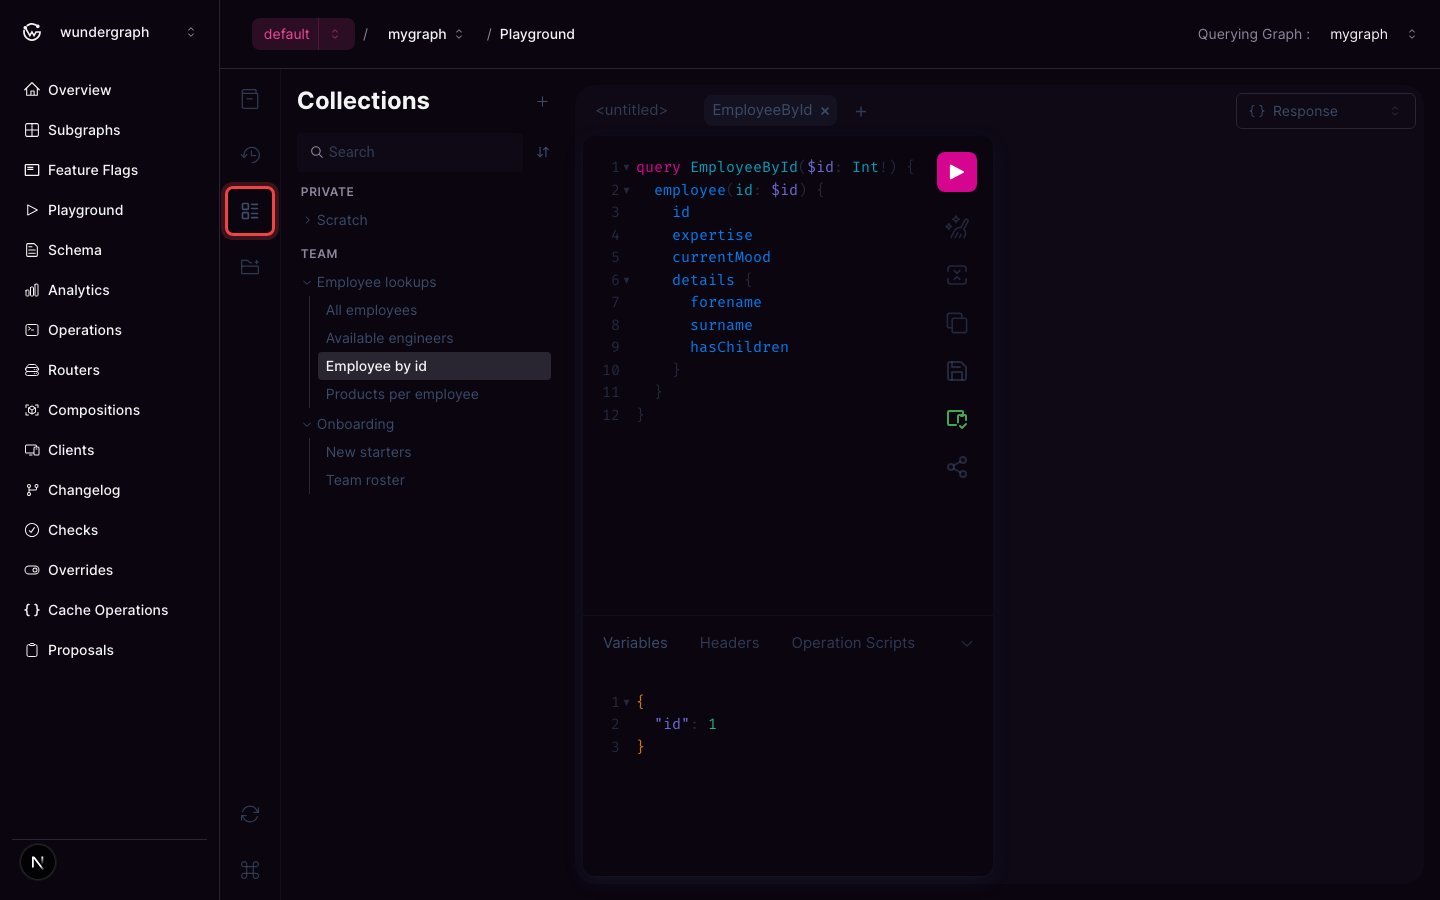The height and width of the screenshot is (900, 1440).
Task: Copy the query with the copy icon
Action: click(x=956, y=323)
